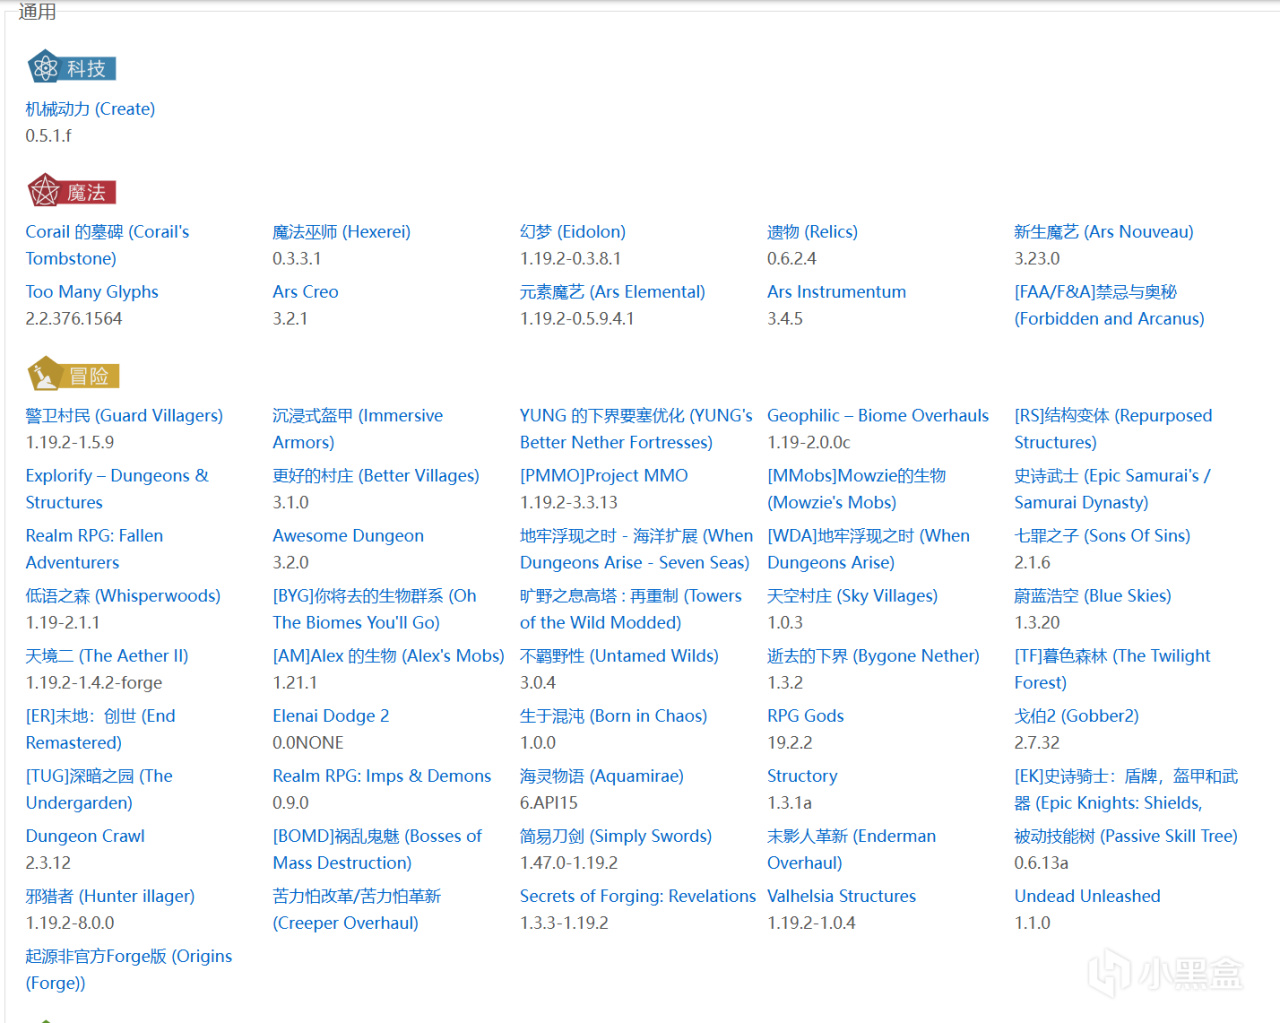Open the Too Many Glyphs link

click(x=92, y=292)
